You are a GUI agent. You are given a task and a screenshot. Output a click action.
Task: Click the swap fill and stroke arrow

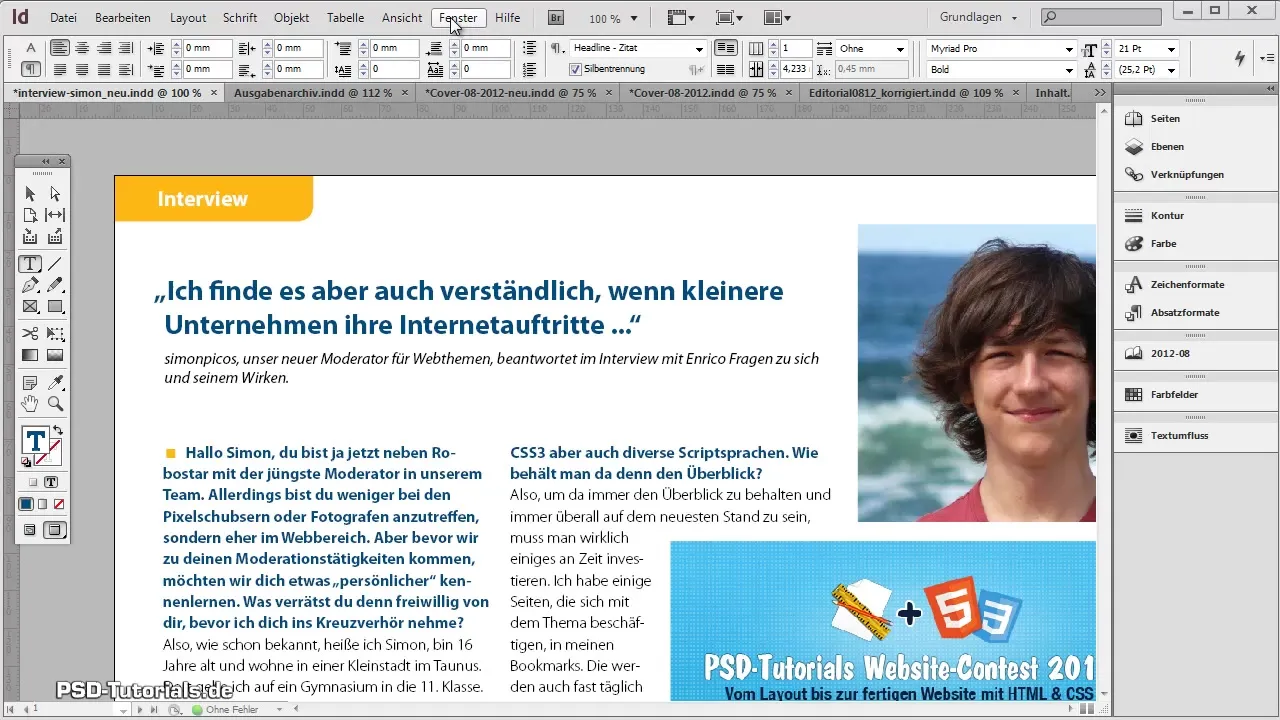57,431
